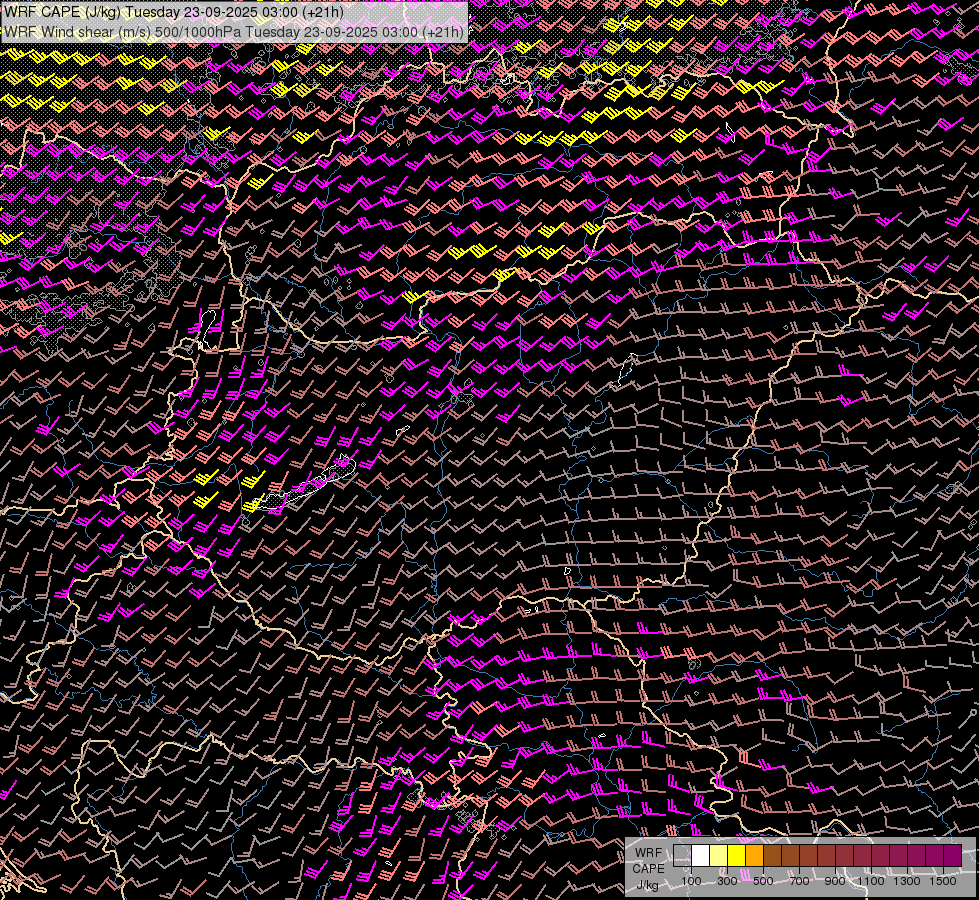Click the 1300 value on CAPE scale
Viewport: 979px width, 900px height.
tap(908, 881)
